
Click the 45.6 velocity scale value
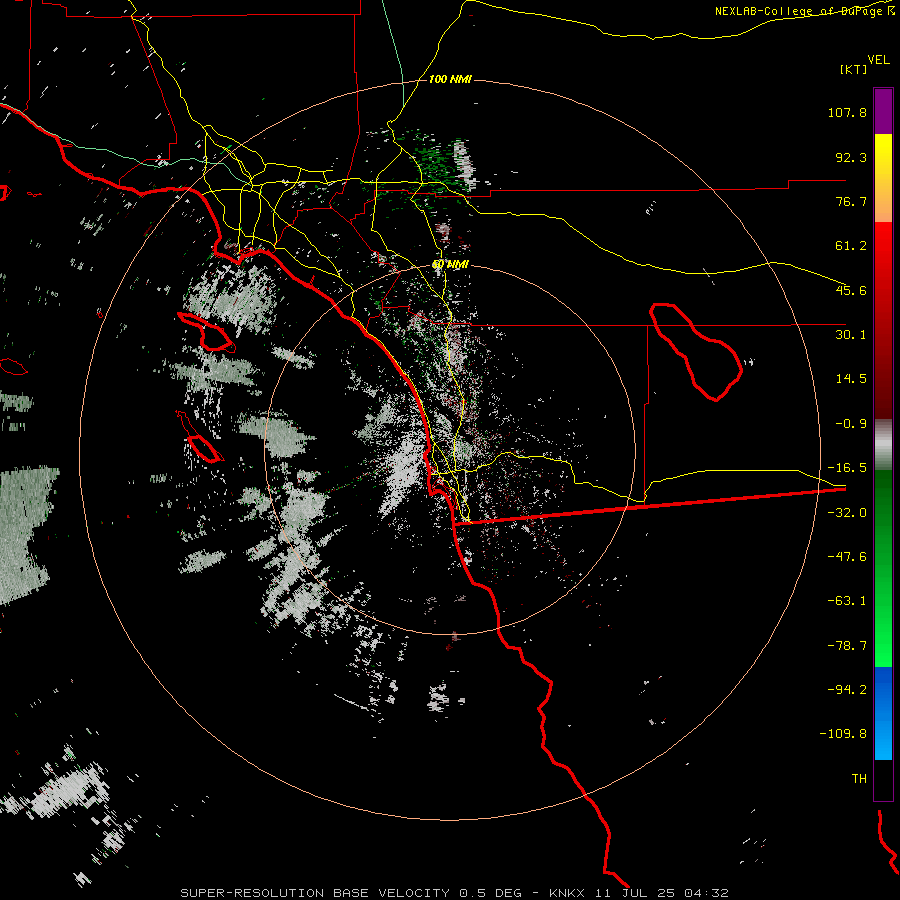click(851, 290)
